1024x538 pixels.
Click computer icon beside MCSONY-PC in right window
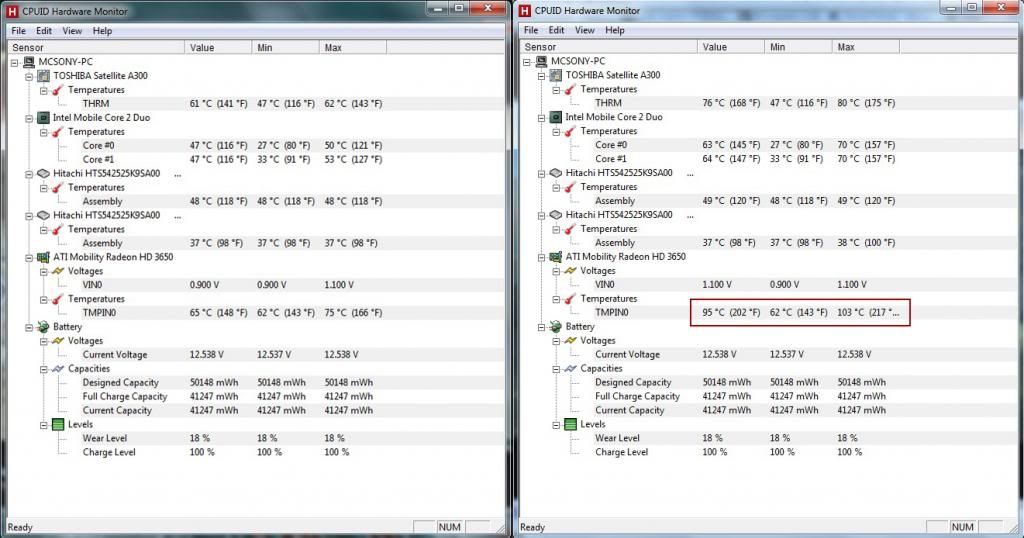pyautogui.click(x=541, y=61)
